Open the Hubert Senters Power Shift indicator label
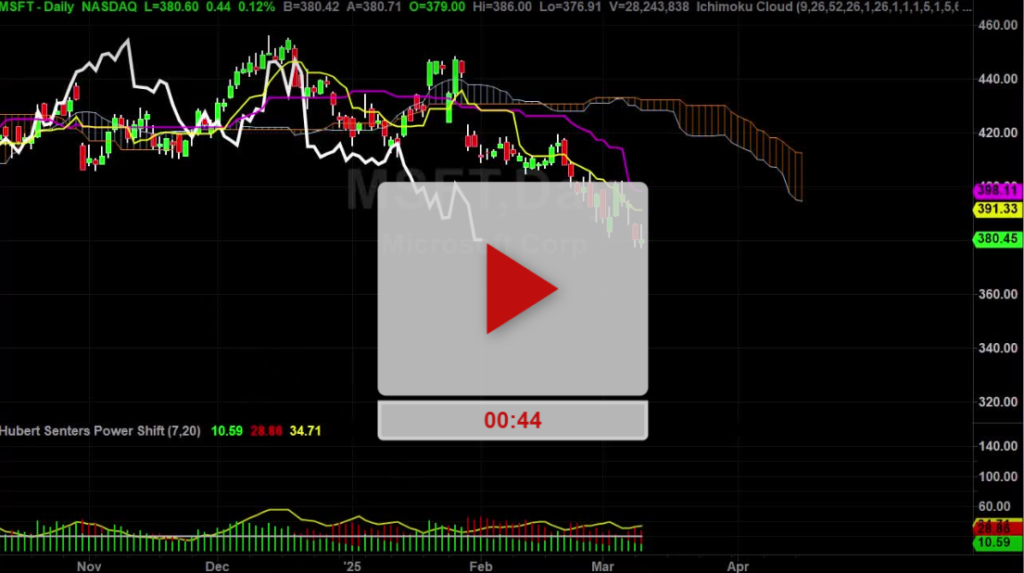 pos(100,431)
